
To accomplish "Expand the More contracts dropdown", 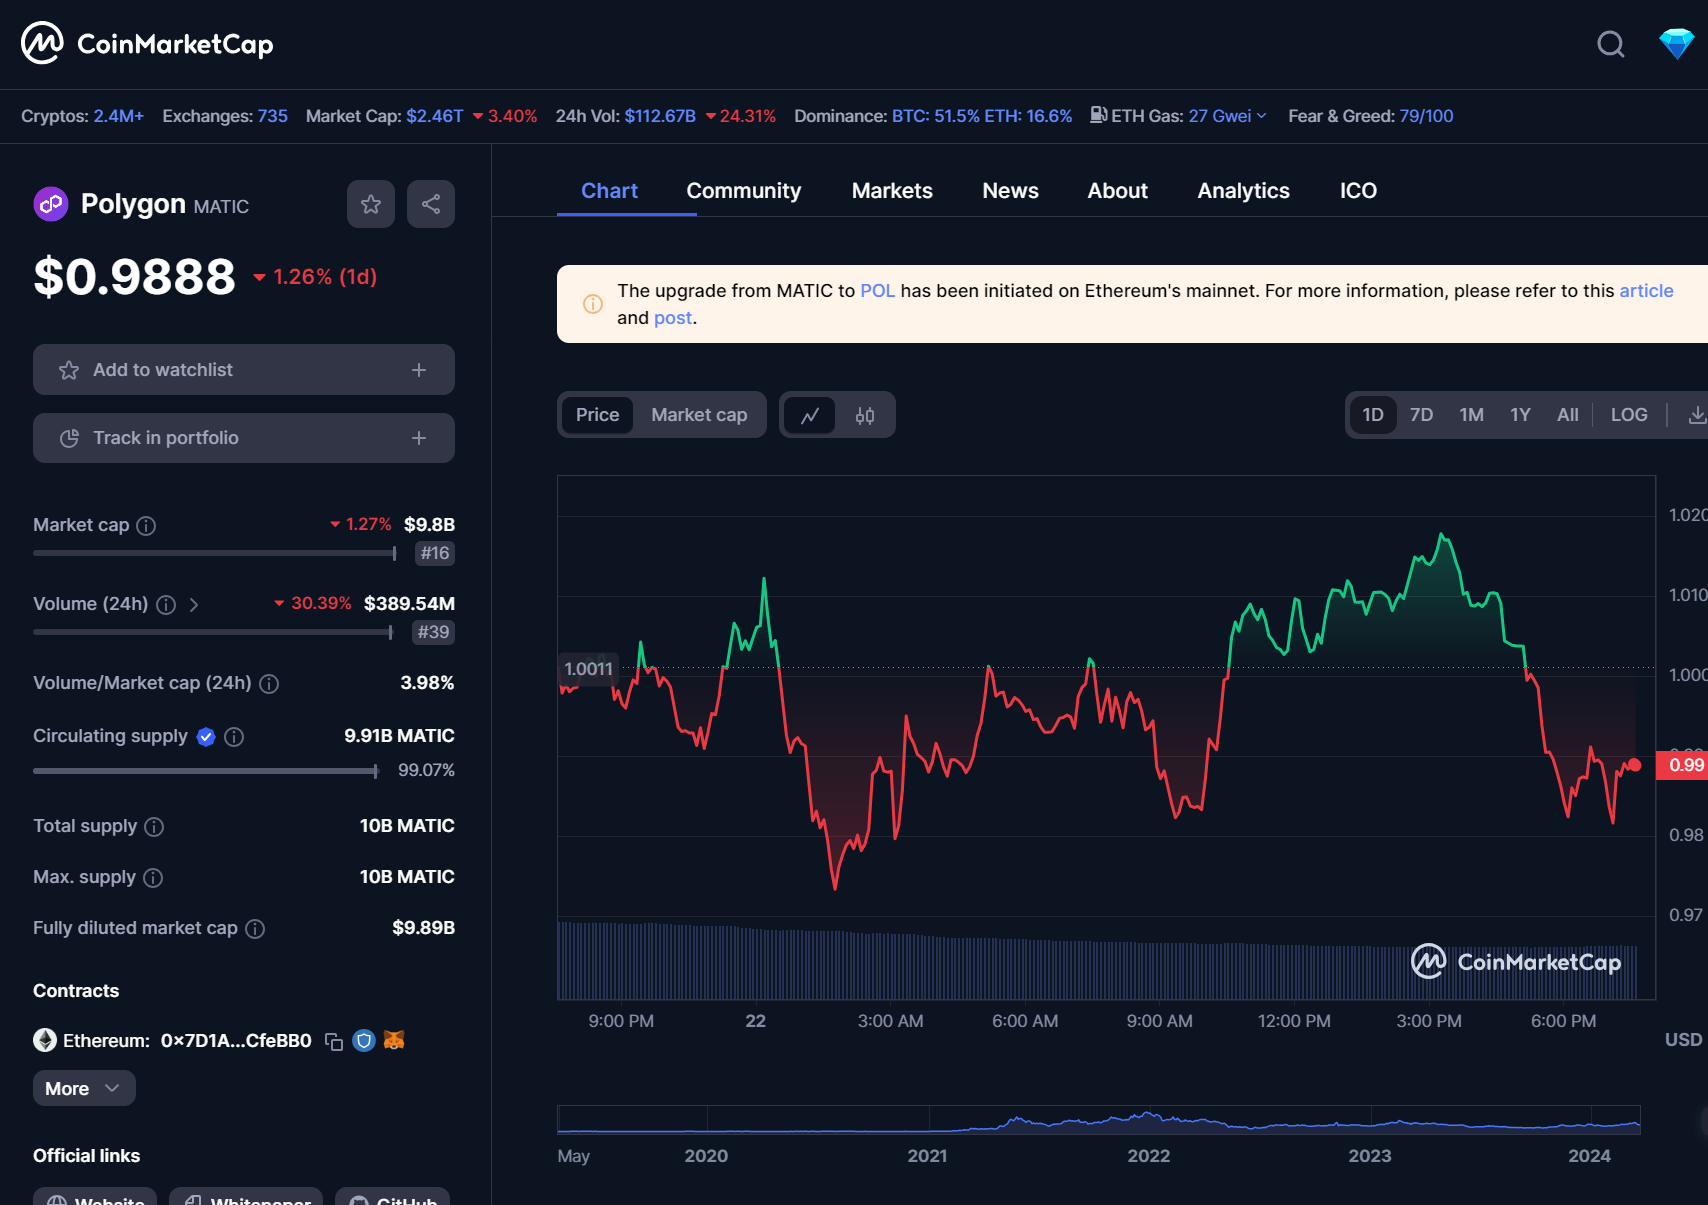I will [84, 1088].
